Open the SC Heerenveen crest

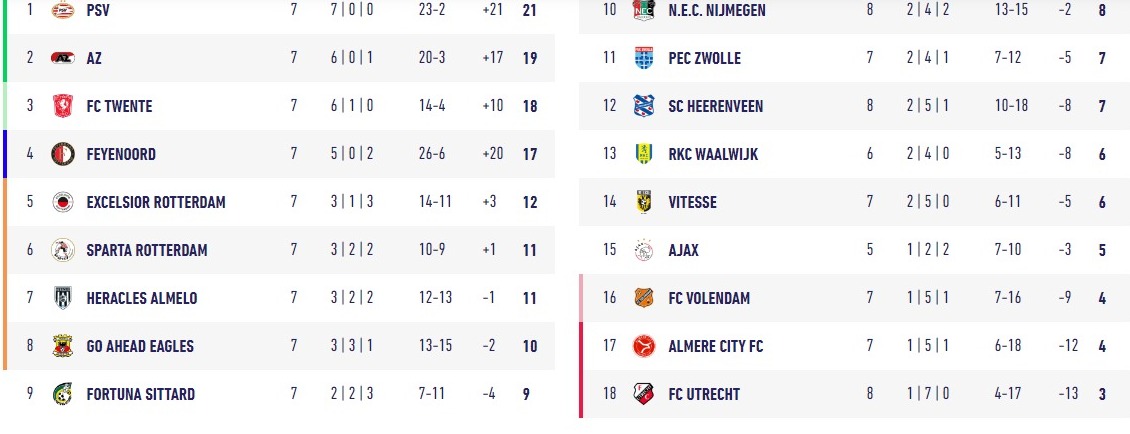[644, 106]
